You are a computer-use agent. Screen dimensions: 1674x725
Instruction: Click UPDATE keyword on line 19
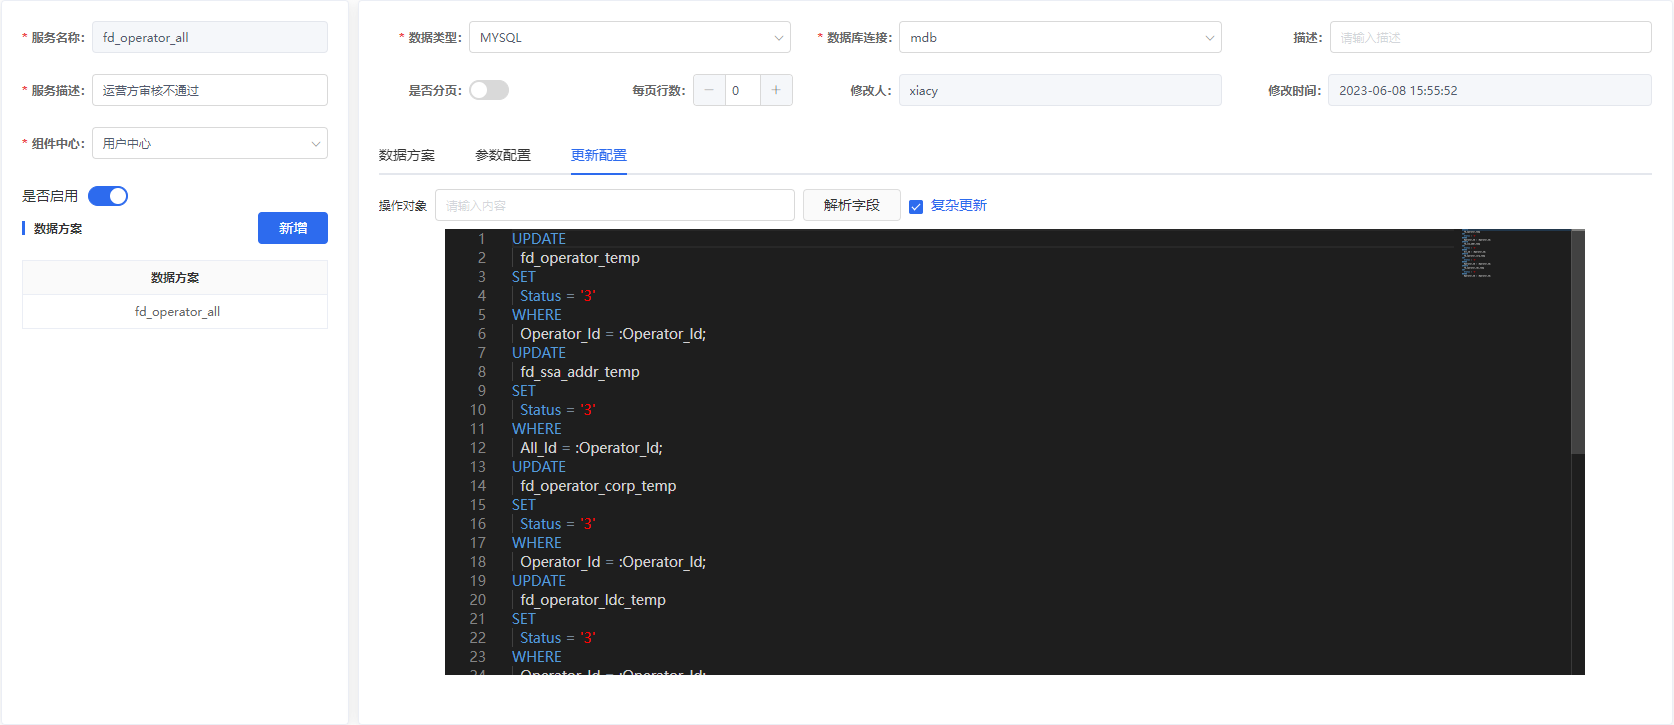coord(539,581)
